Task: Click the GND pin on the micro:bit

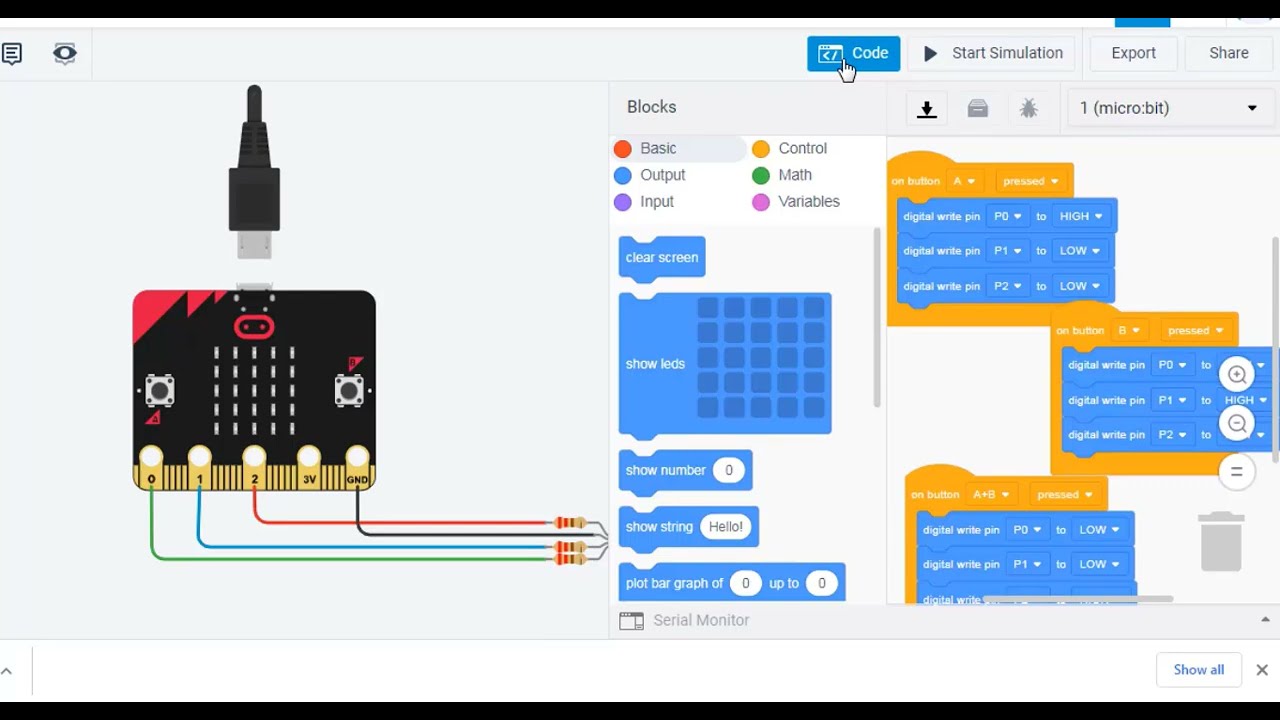Action: (358, 468)
